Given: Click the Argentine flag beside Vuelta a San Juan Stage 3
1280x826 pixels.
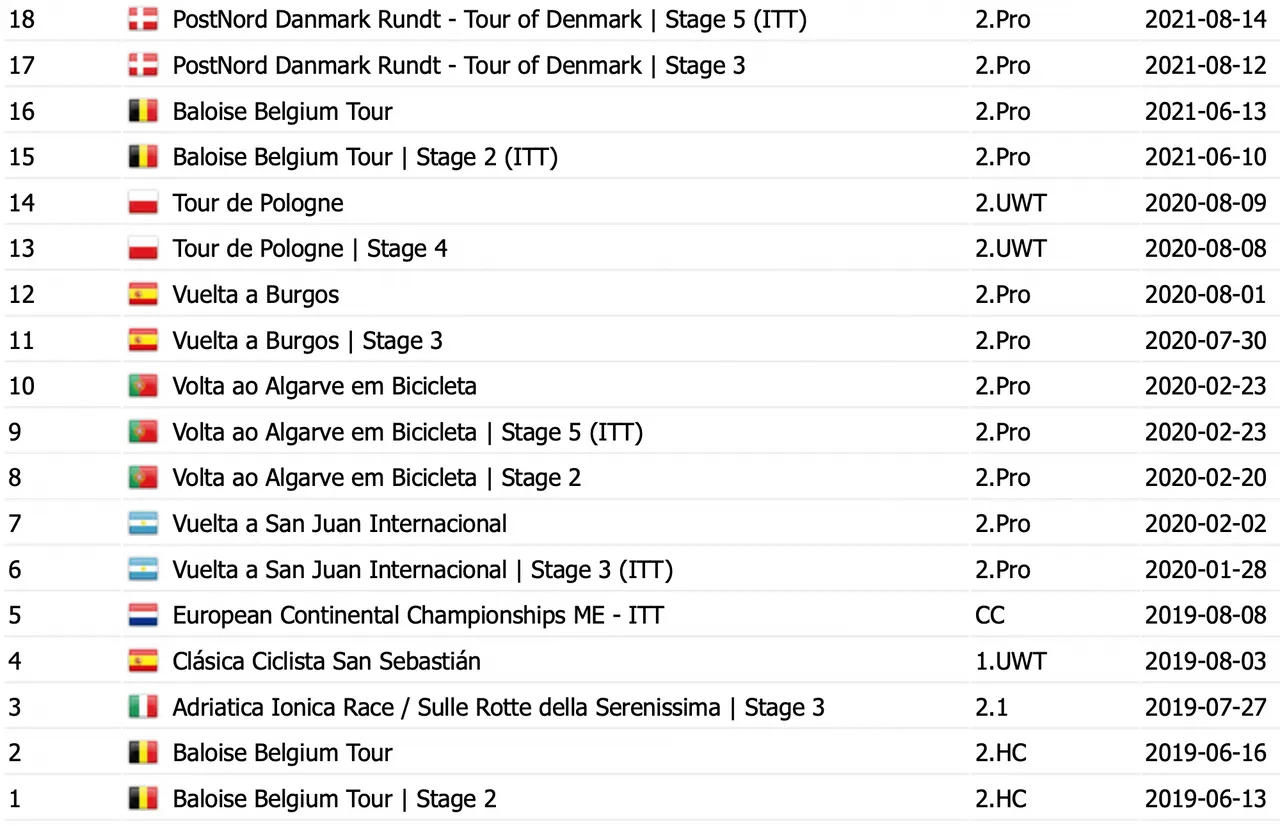Looking at the screenshot, I should point(143,570).
